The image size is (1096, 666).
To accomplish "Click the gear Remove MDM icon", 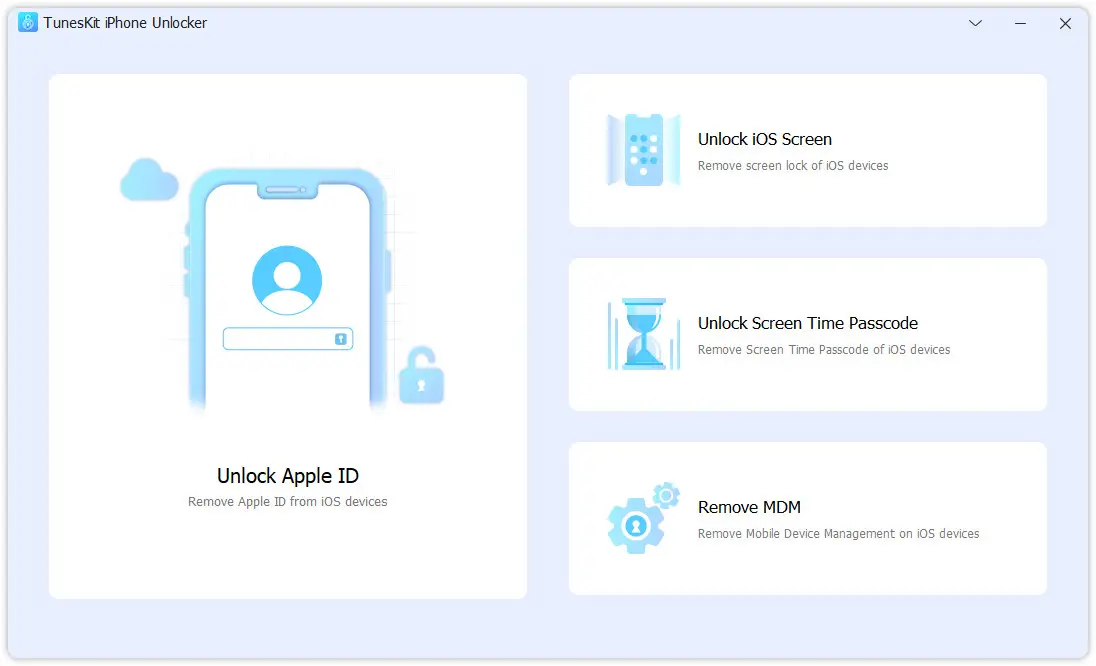I will [x=644, y=518].
